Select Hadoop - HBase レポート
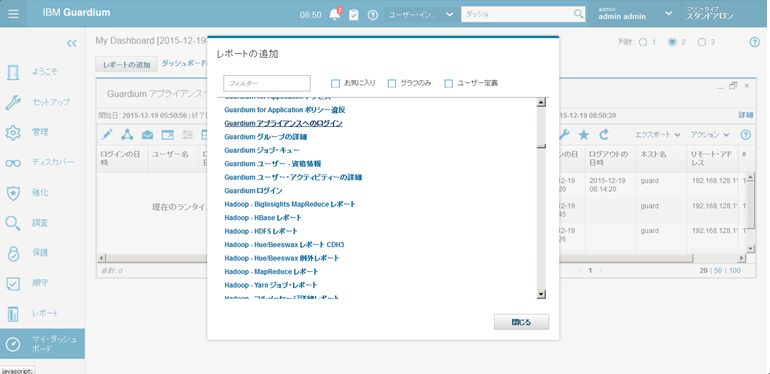Viewport: 770px width, 374px height. point(263,217)
